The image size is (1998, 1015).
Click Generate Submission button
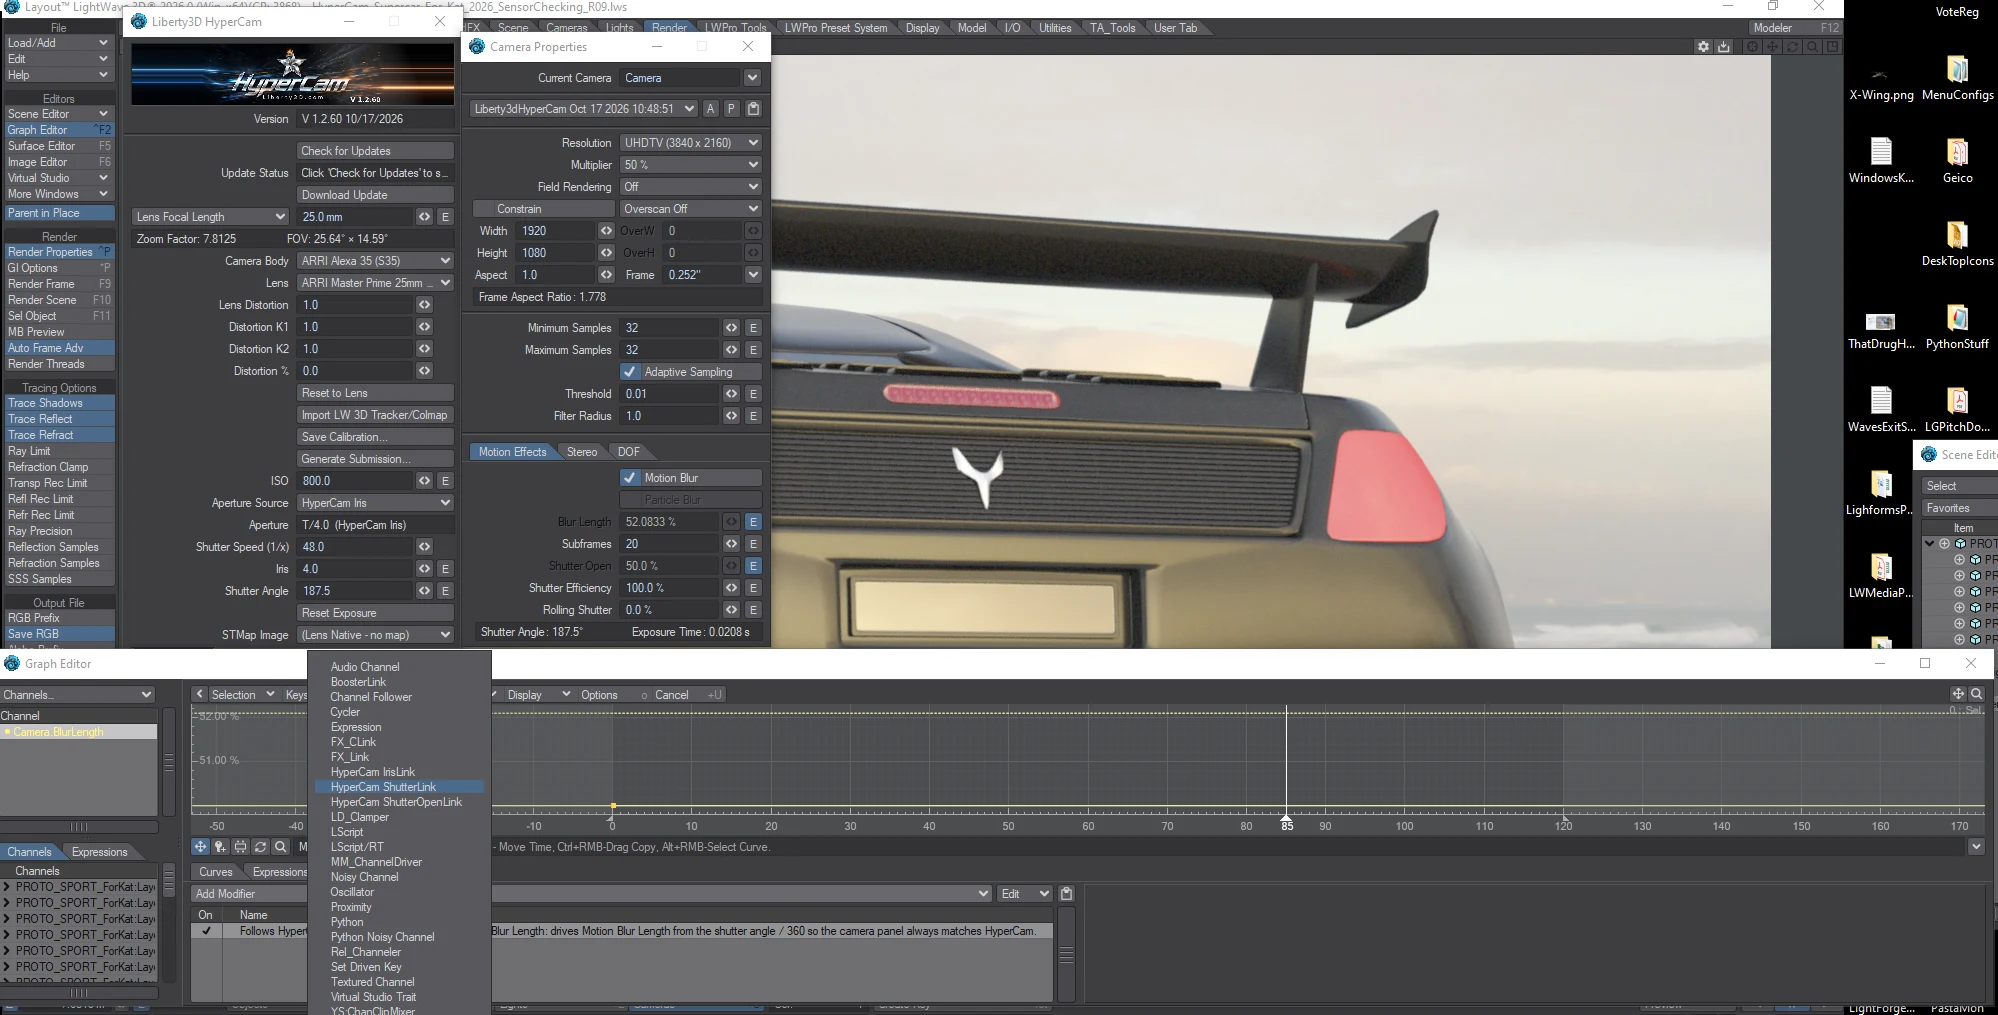click(x=375, y=459)
